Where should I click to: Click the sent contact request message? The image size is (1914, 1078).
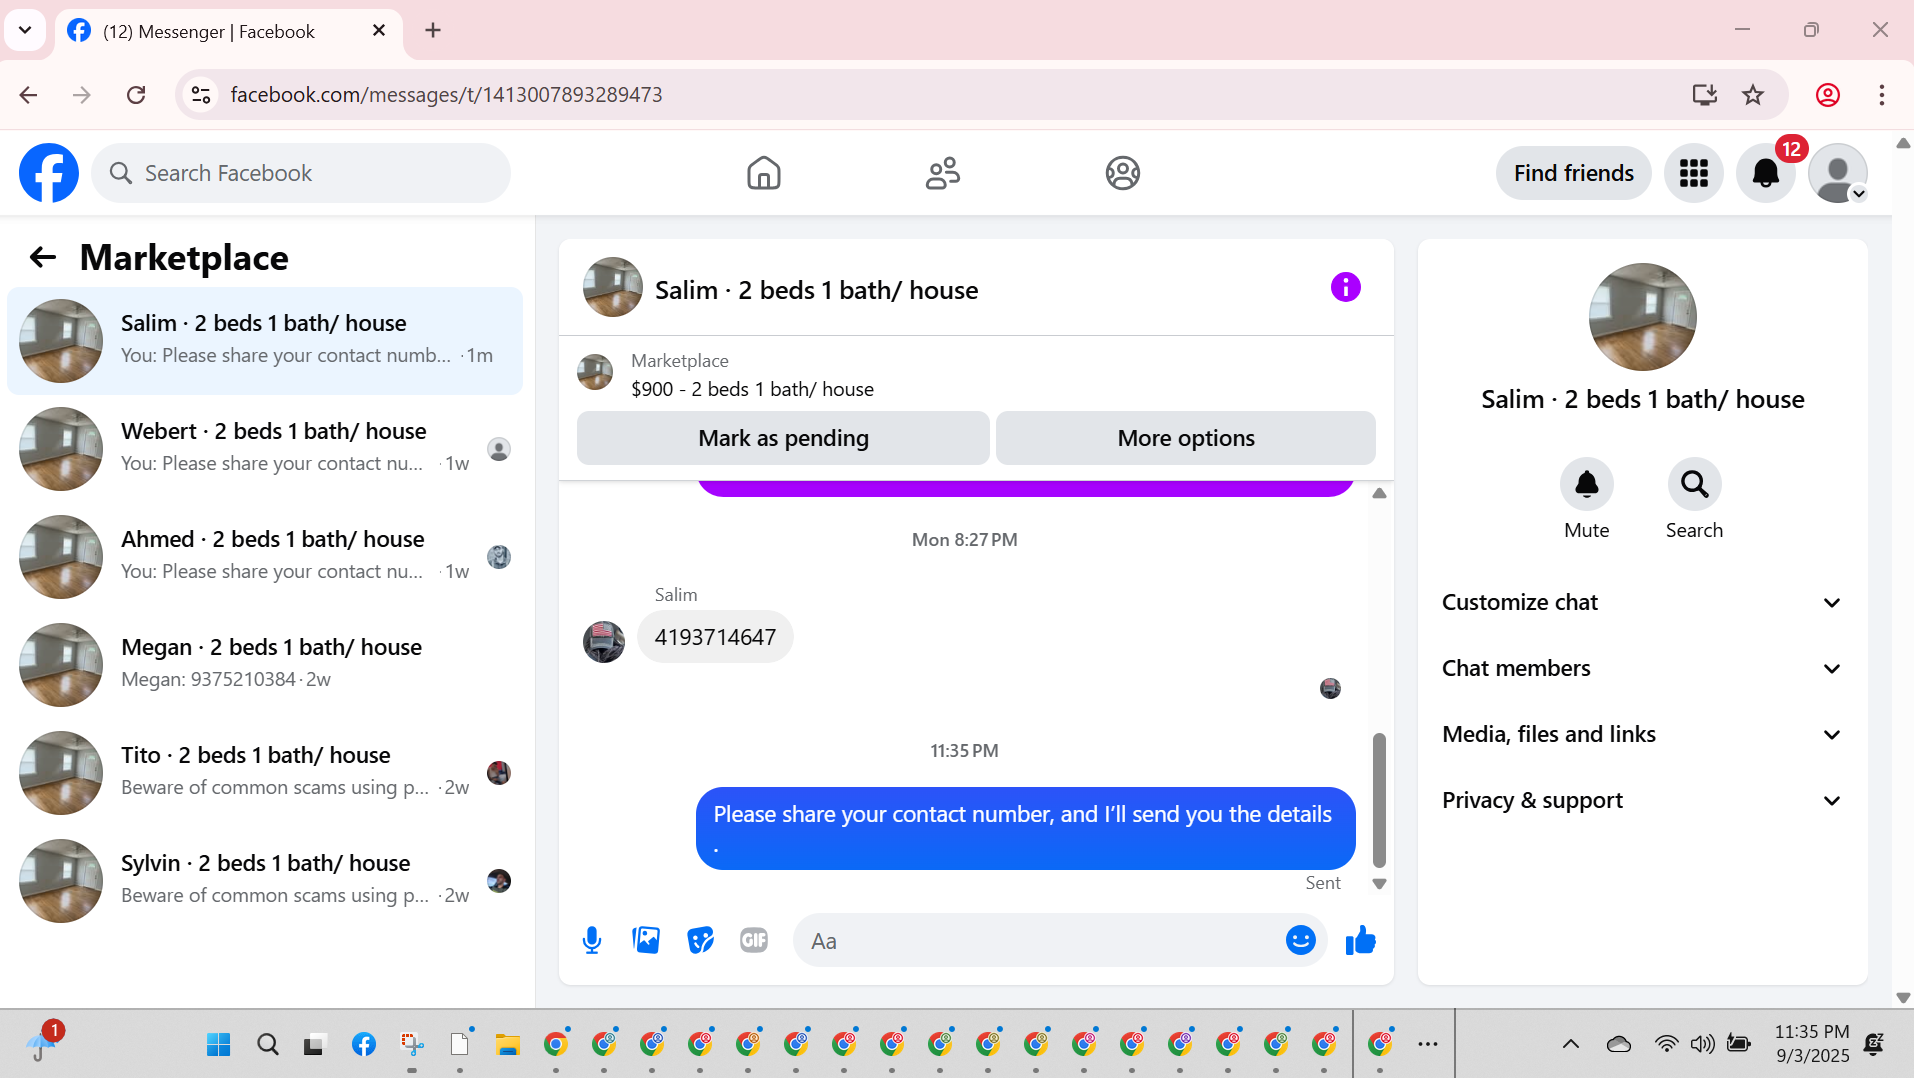click(x=1025, y=828)
